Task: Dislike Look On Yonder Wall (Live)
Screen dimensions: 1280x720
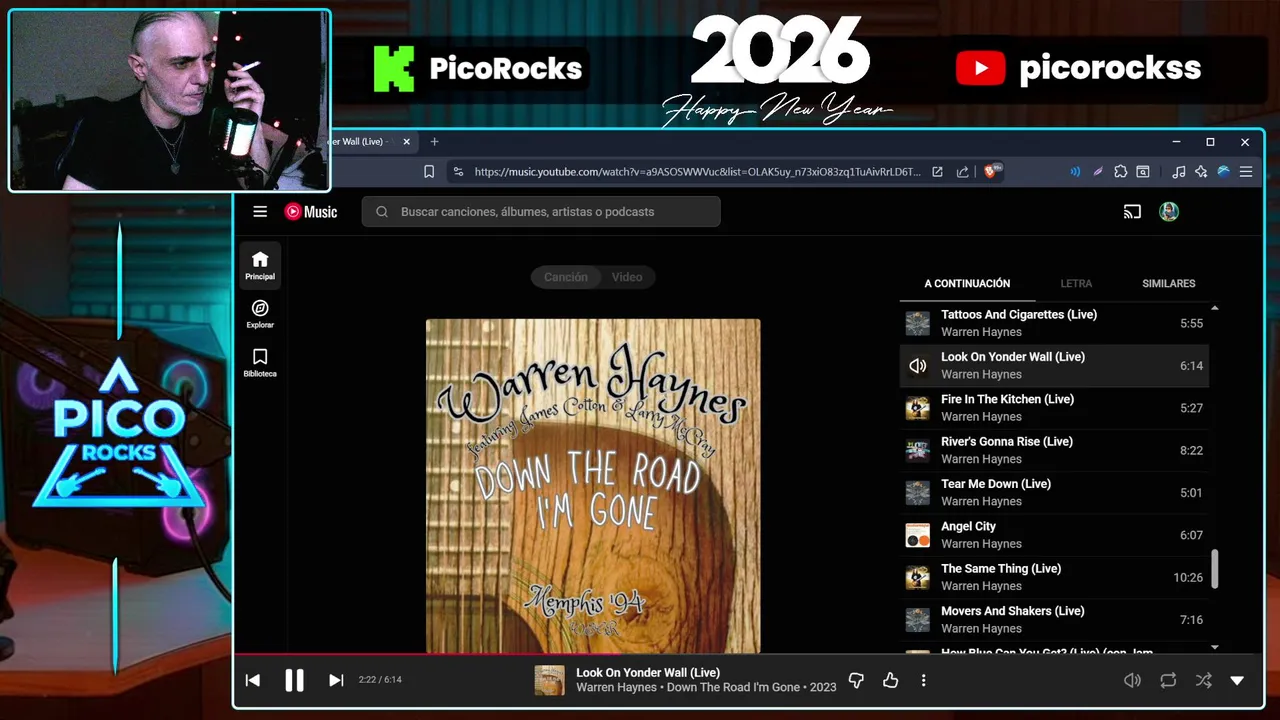Action: [856, 680]
